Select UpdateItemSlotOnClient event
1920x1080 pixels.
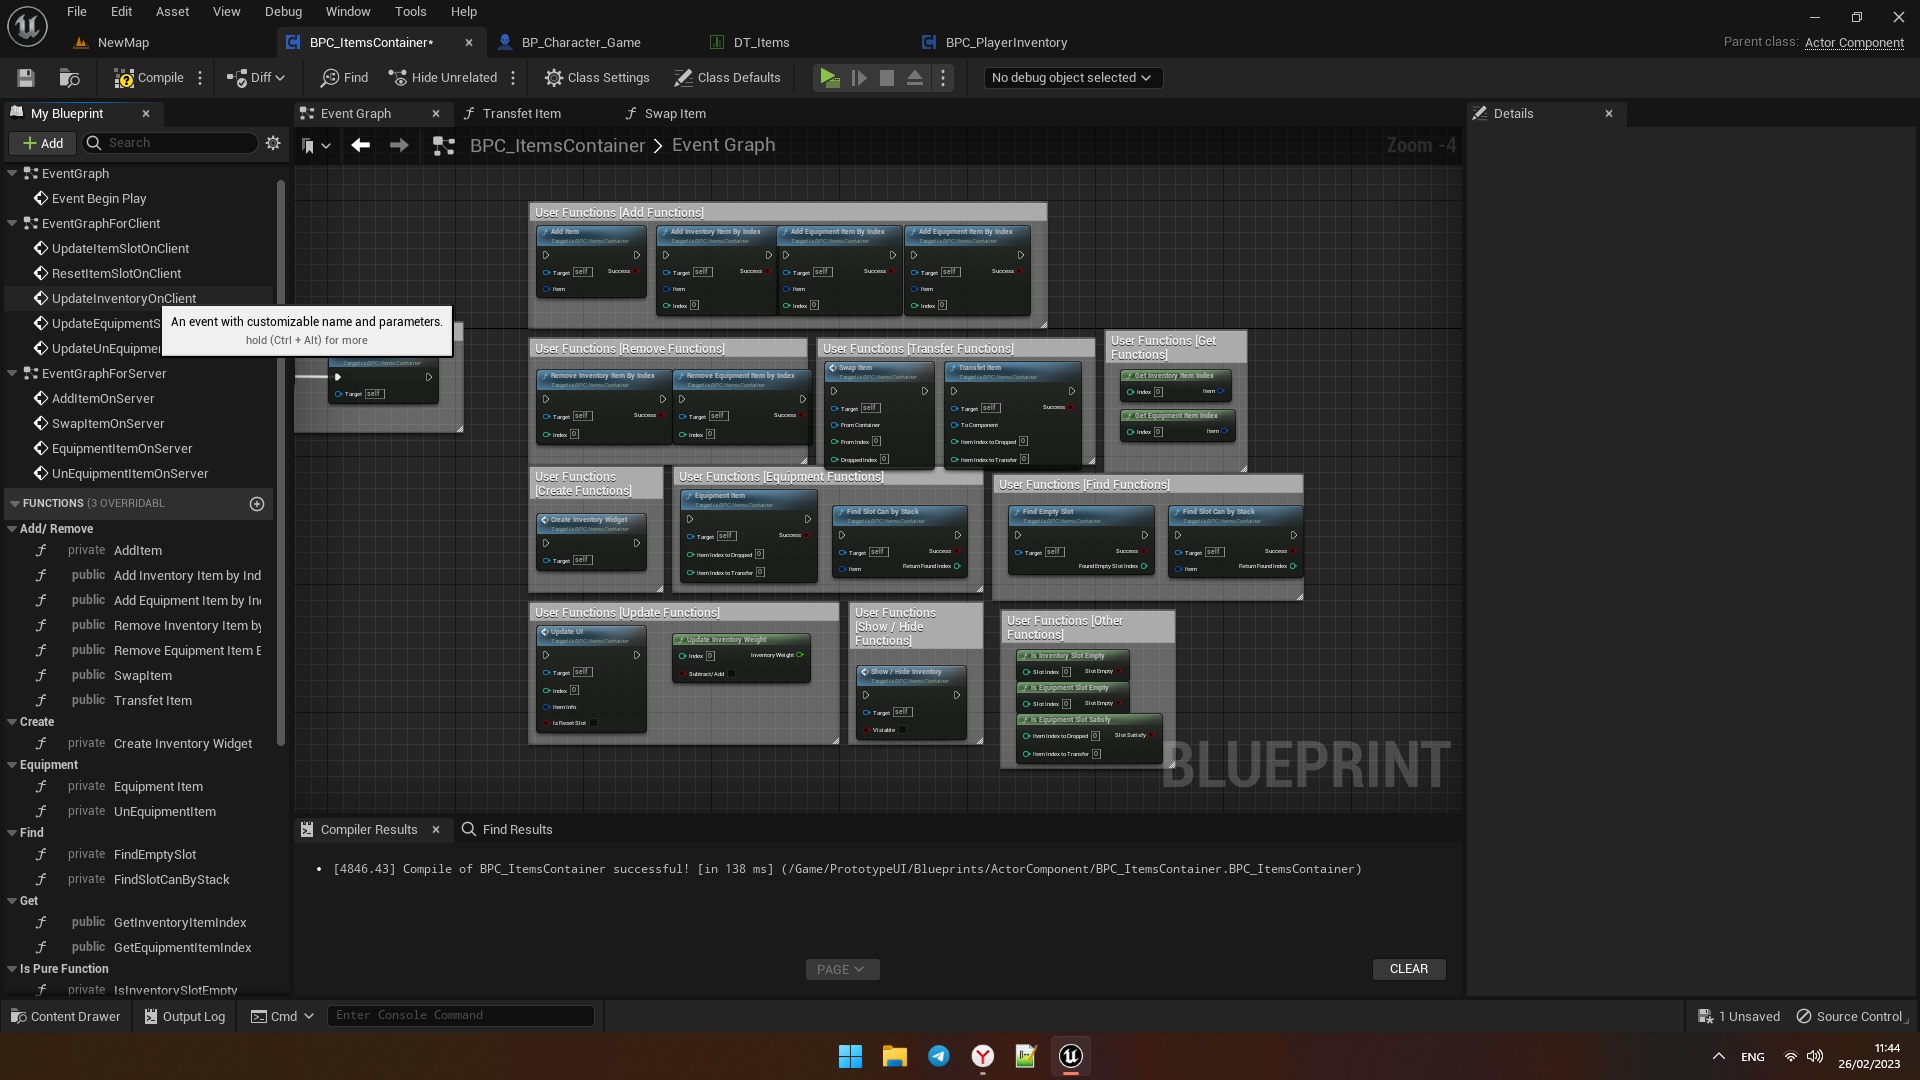click(120, 248)
